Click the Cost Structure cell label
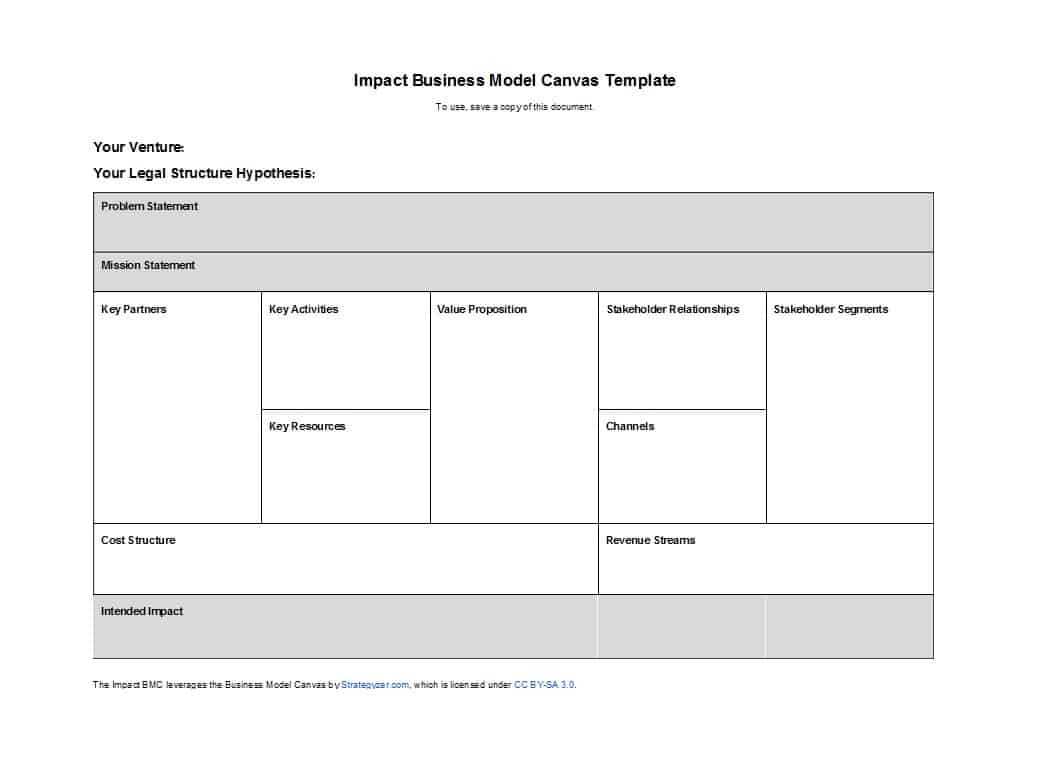The height and width of the screenshot is (759, 1039). 138,540
